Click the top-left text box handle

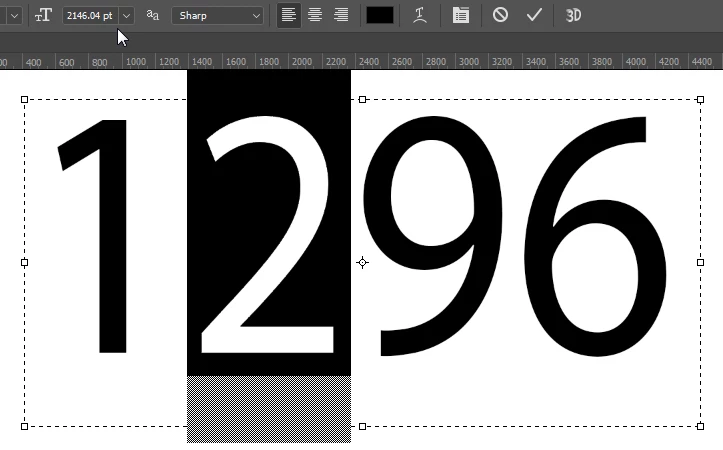coord(24,100)
